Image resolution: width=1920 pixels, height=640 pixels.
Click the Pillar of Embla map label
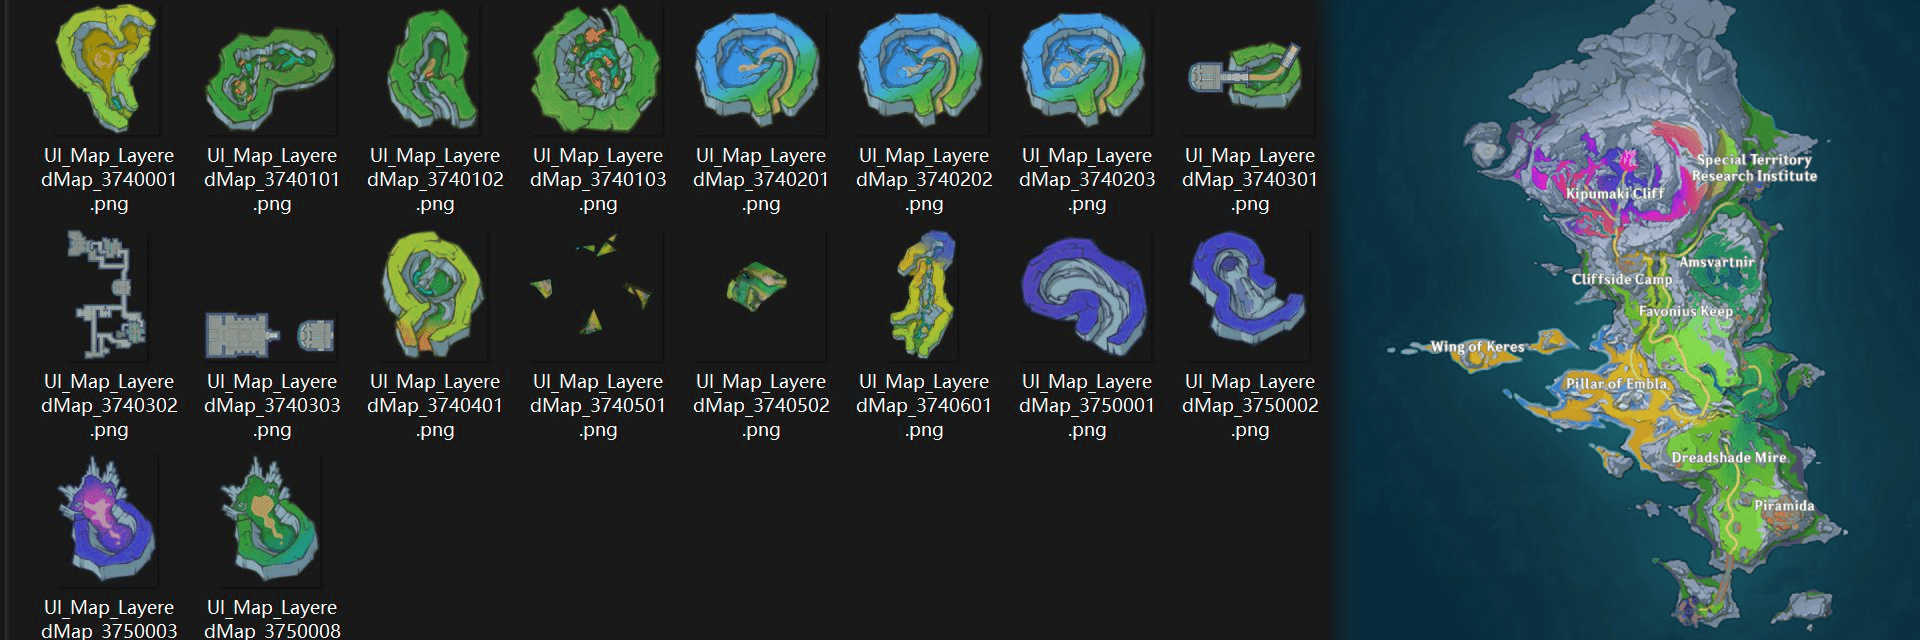pyautogui.click(x=1616, y=384)
